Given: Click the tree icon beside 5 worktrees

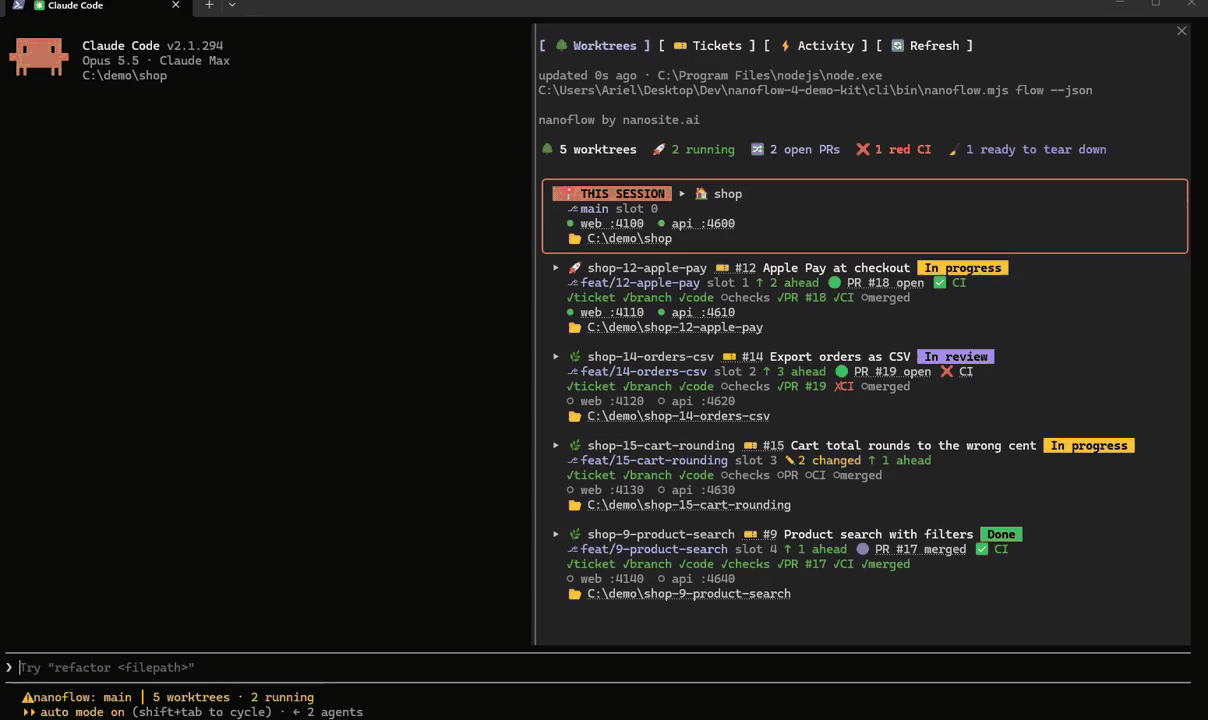Looking at the screenshot, I should pyautogui.click(x=547, y=150).
